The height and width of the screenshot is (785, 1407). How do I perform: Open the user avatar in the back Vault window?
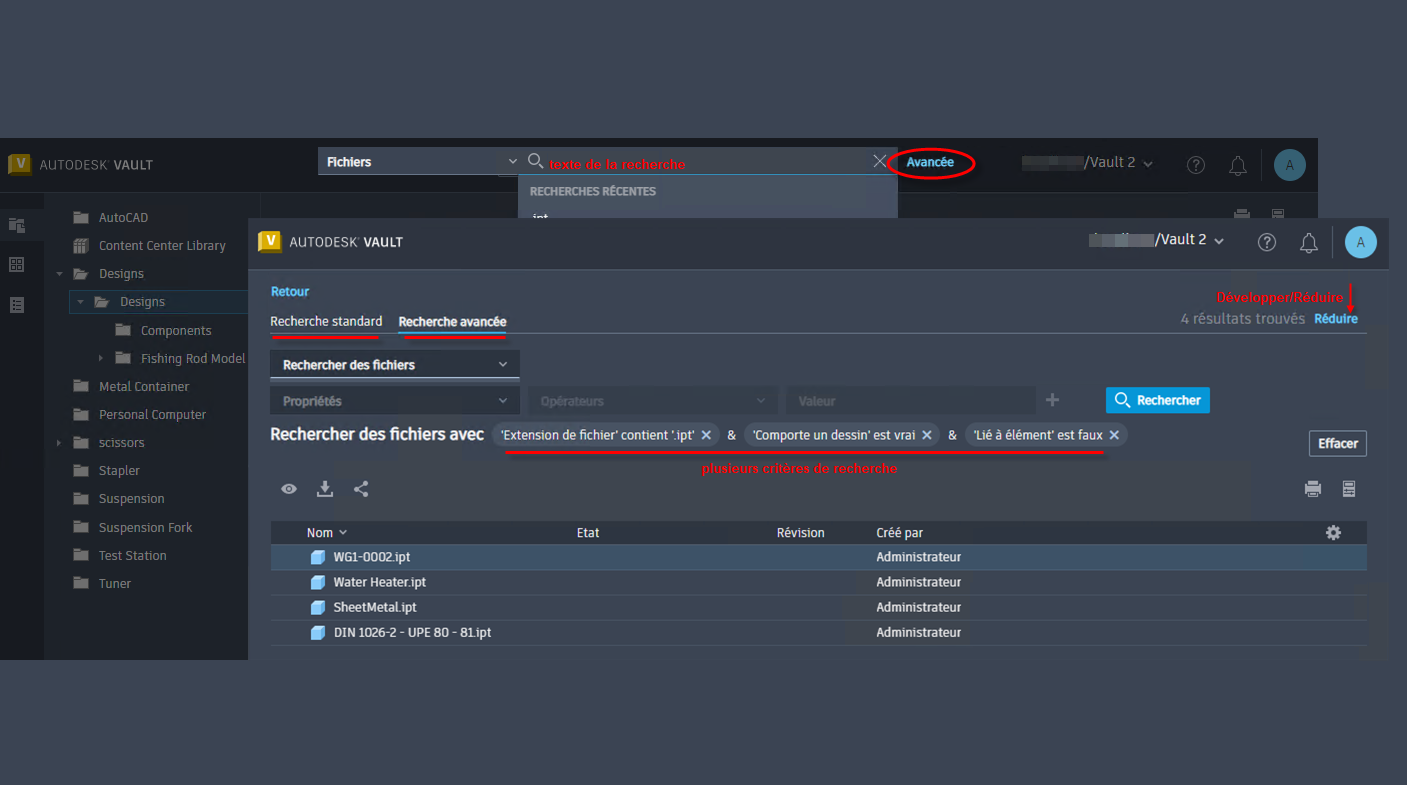click(x=1290, y=165)
